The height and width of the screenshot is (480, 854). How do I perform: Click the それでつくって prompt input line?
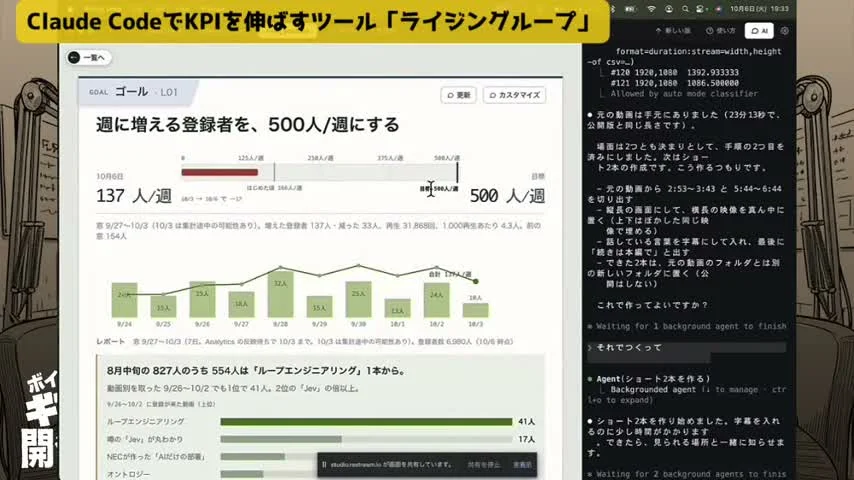(686, 347)
